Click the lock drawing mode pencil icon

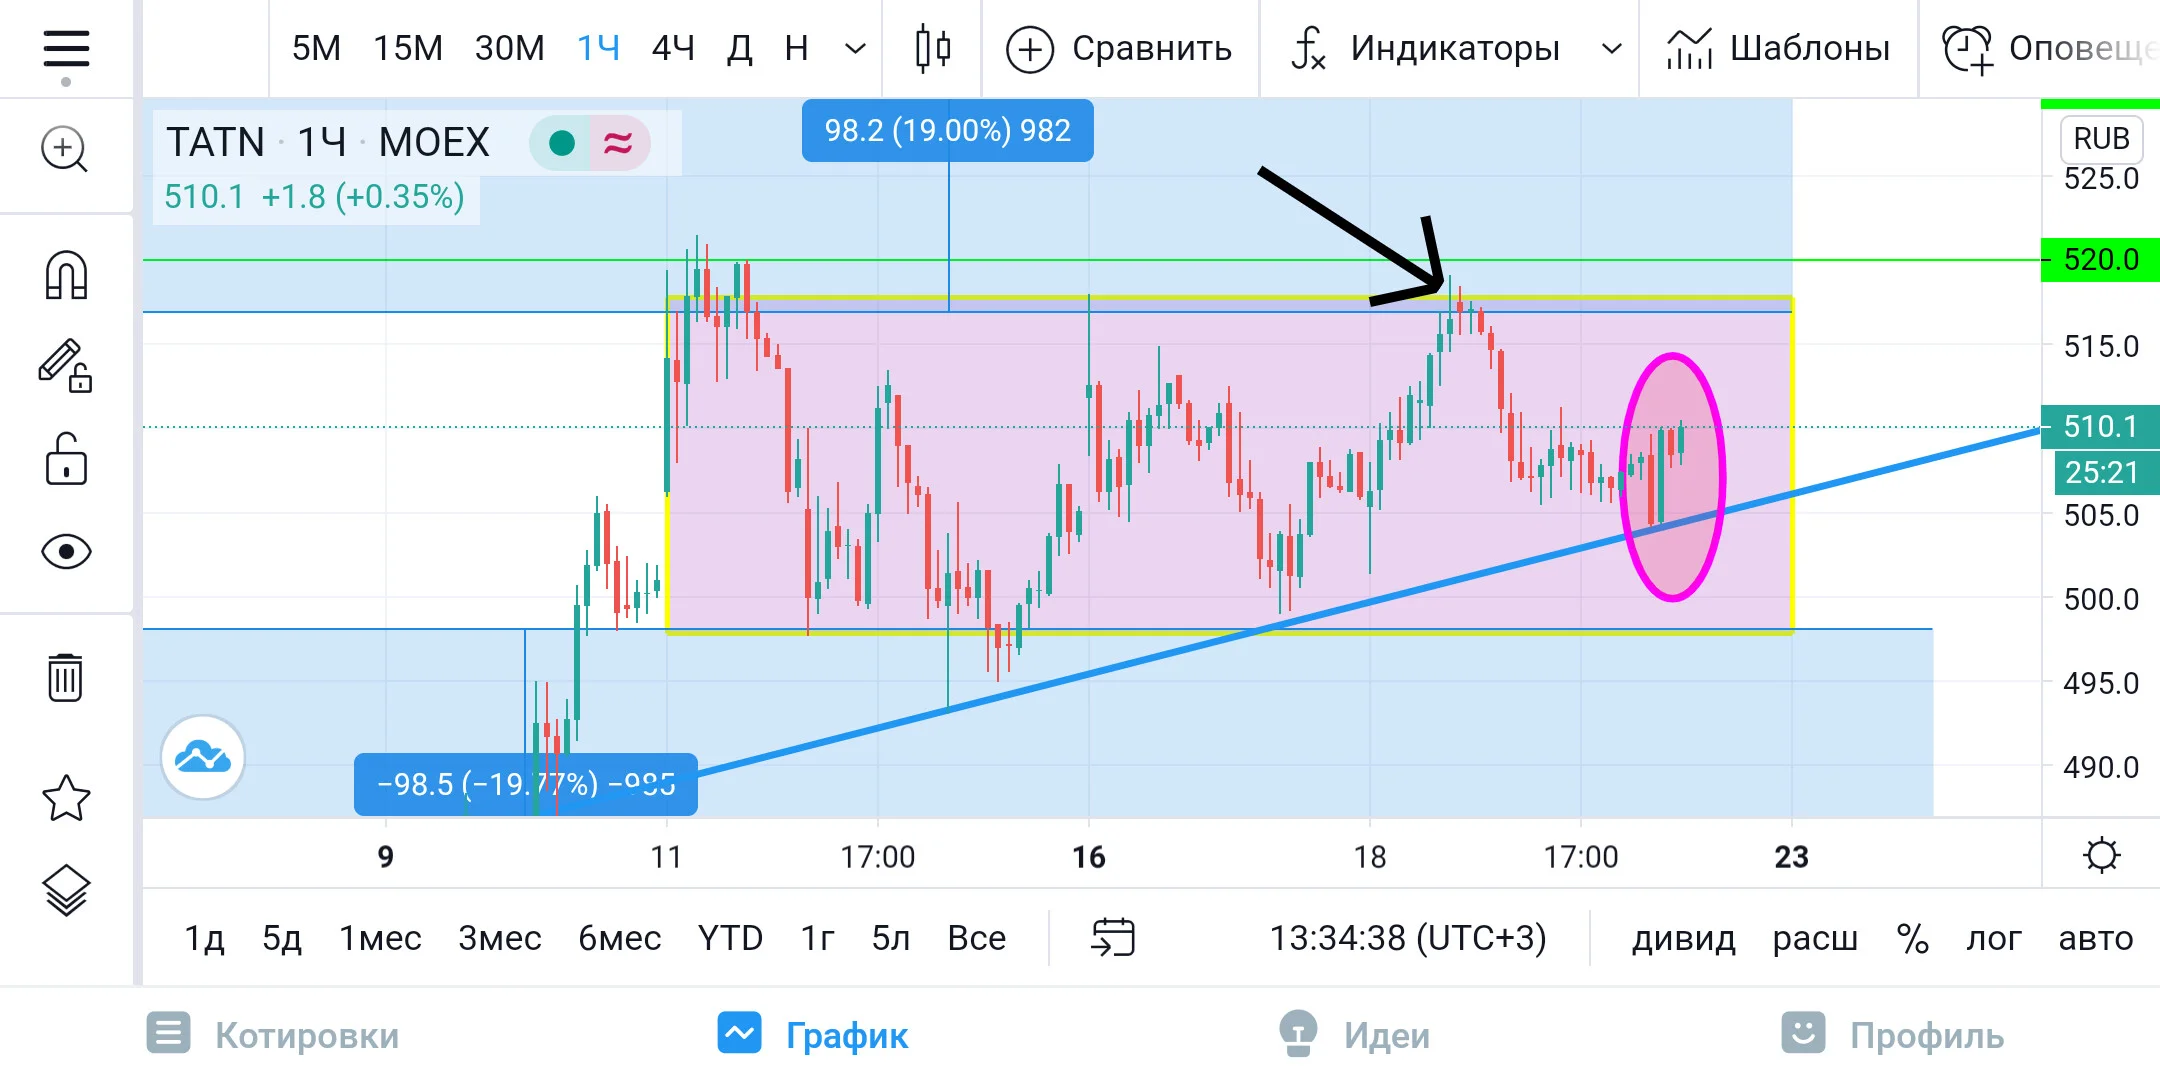(x=65, y=365)
